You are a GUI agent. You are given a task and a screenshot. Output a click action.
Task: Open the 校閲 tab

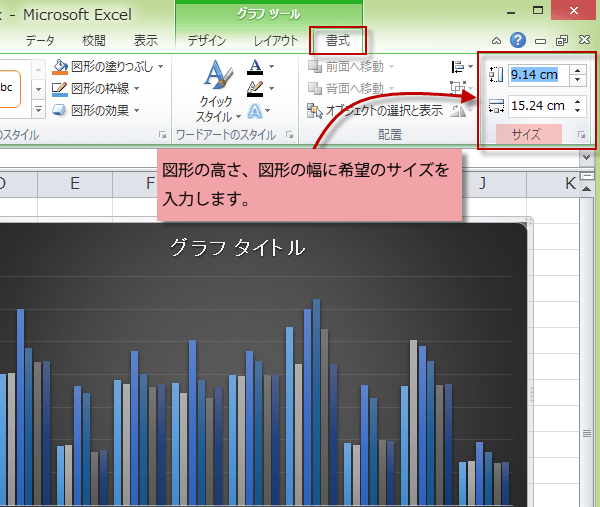pyautogui.click(x=94, y=40)
